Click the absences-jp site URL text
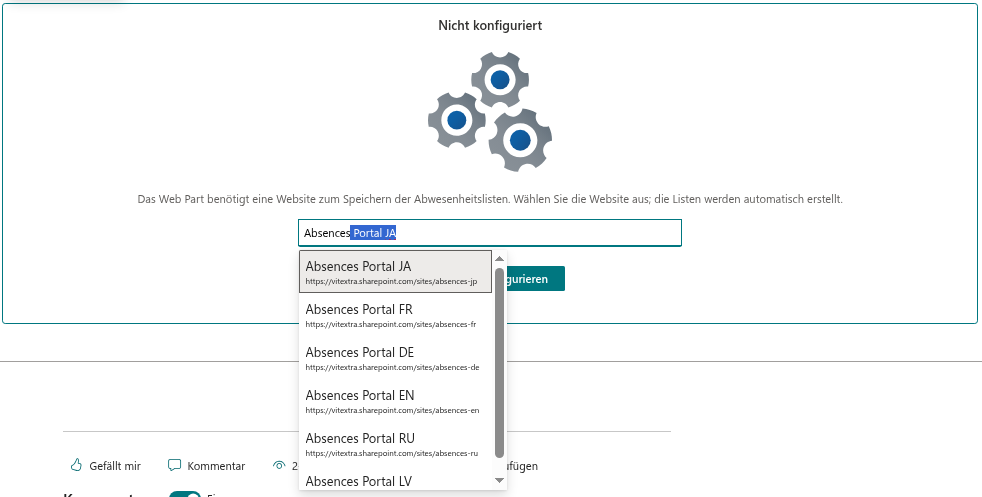Image resolution: width=982 pixels, height=497 pixels. point(391,282)
